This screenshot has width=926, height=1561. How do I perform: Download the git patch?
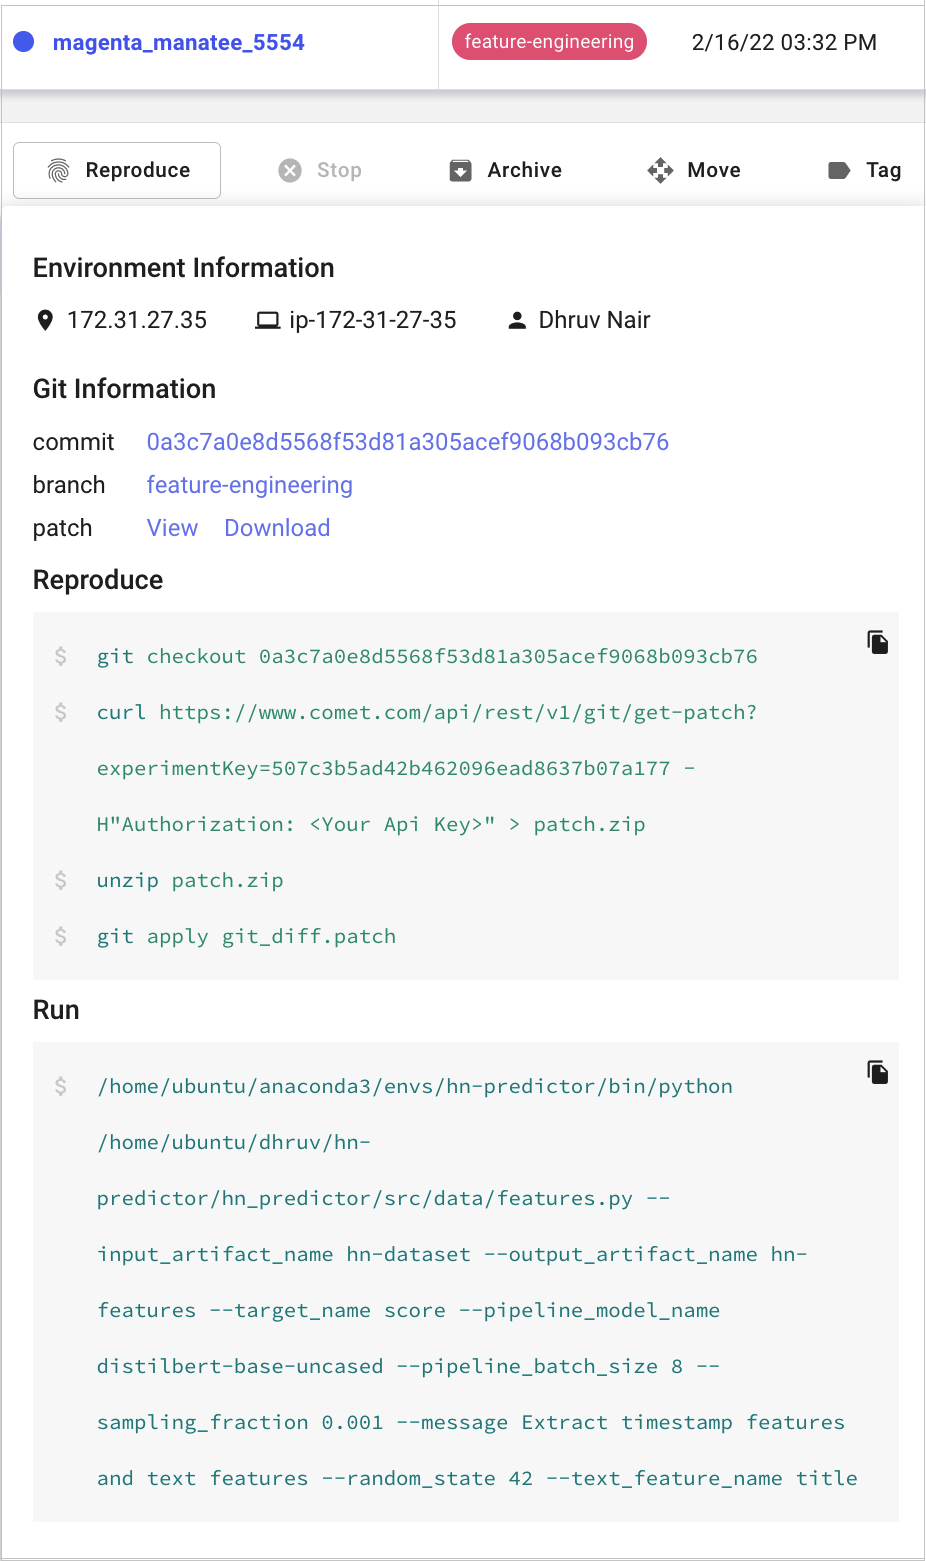tap(277, 528)
